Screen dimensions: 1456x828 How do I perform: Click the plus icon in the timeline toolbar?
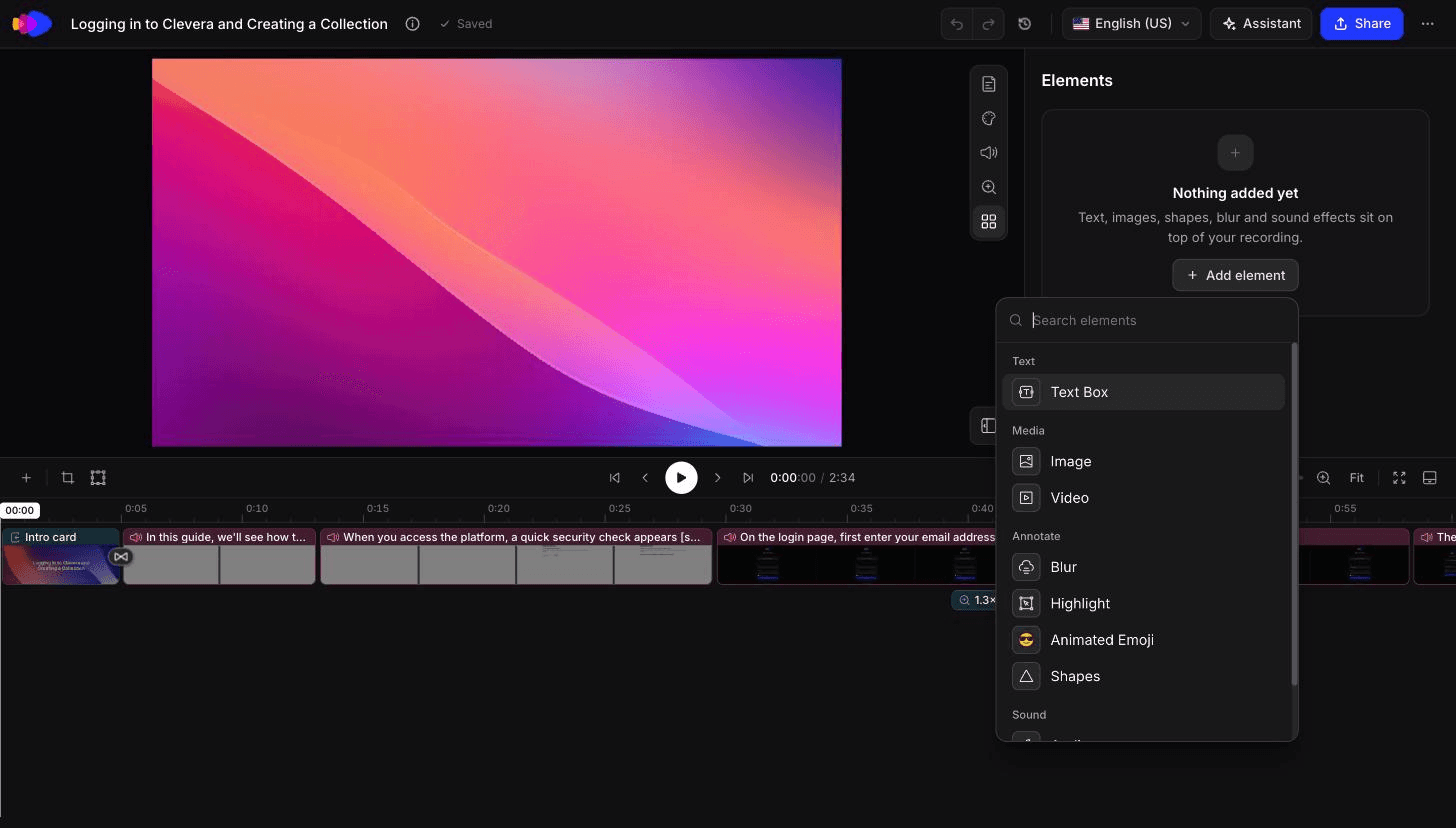pos(26,478)
